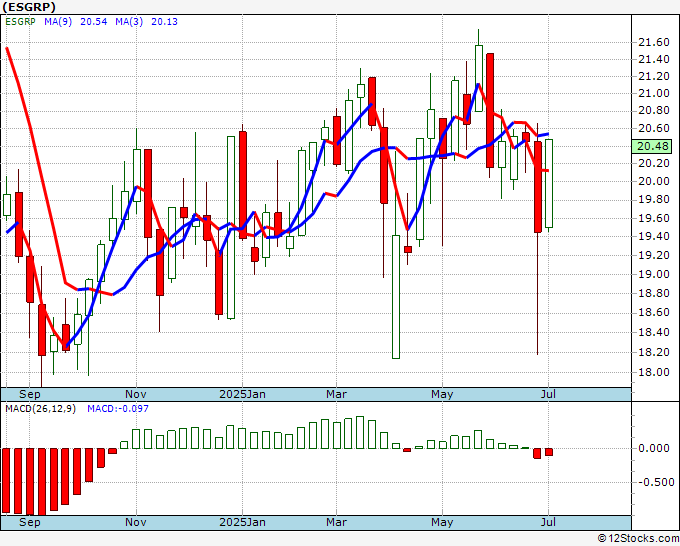This screenshot has width=680, height=546.
Task: Click the Mar label on price time axis
Action: coord(337,394)
